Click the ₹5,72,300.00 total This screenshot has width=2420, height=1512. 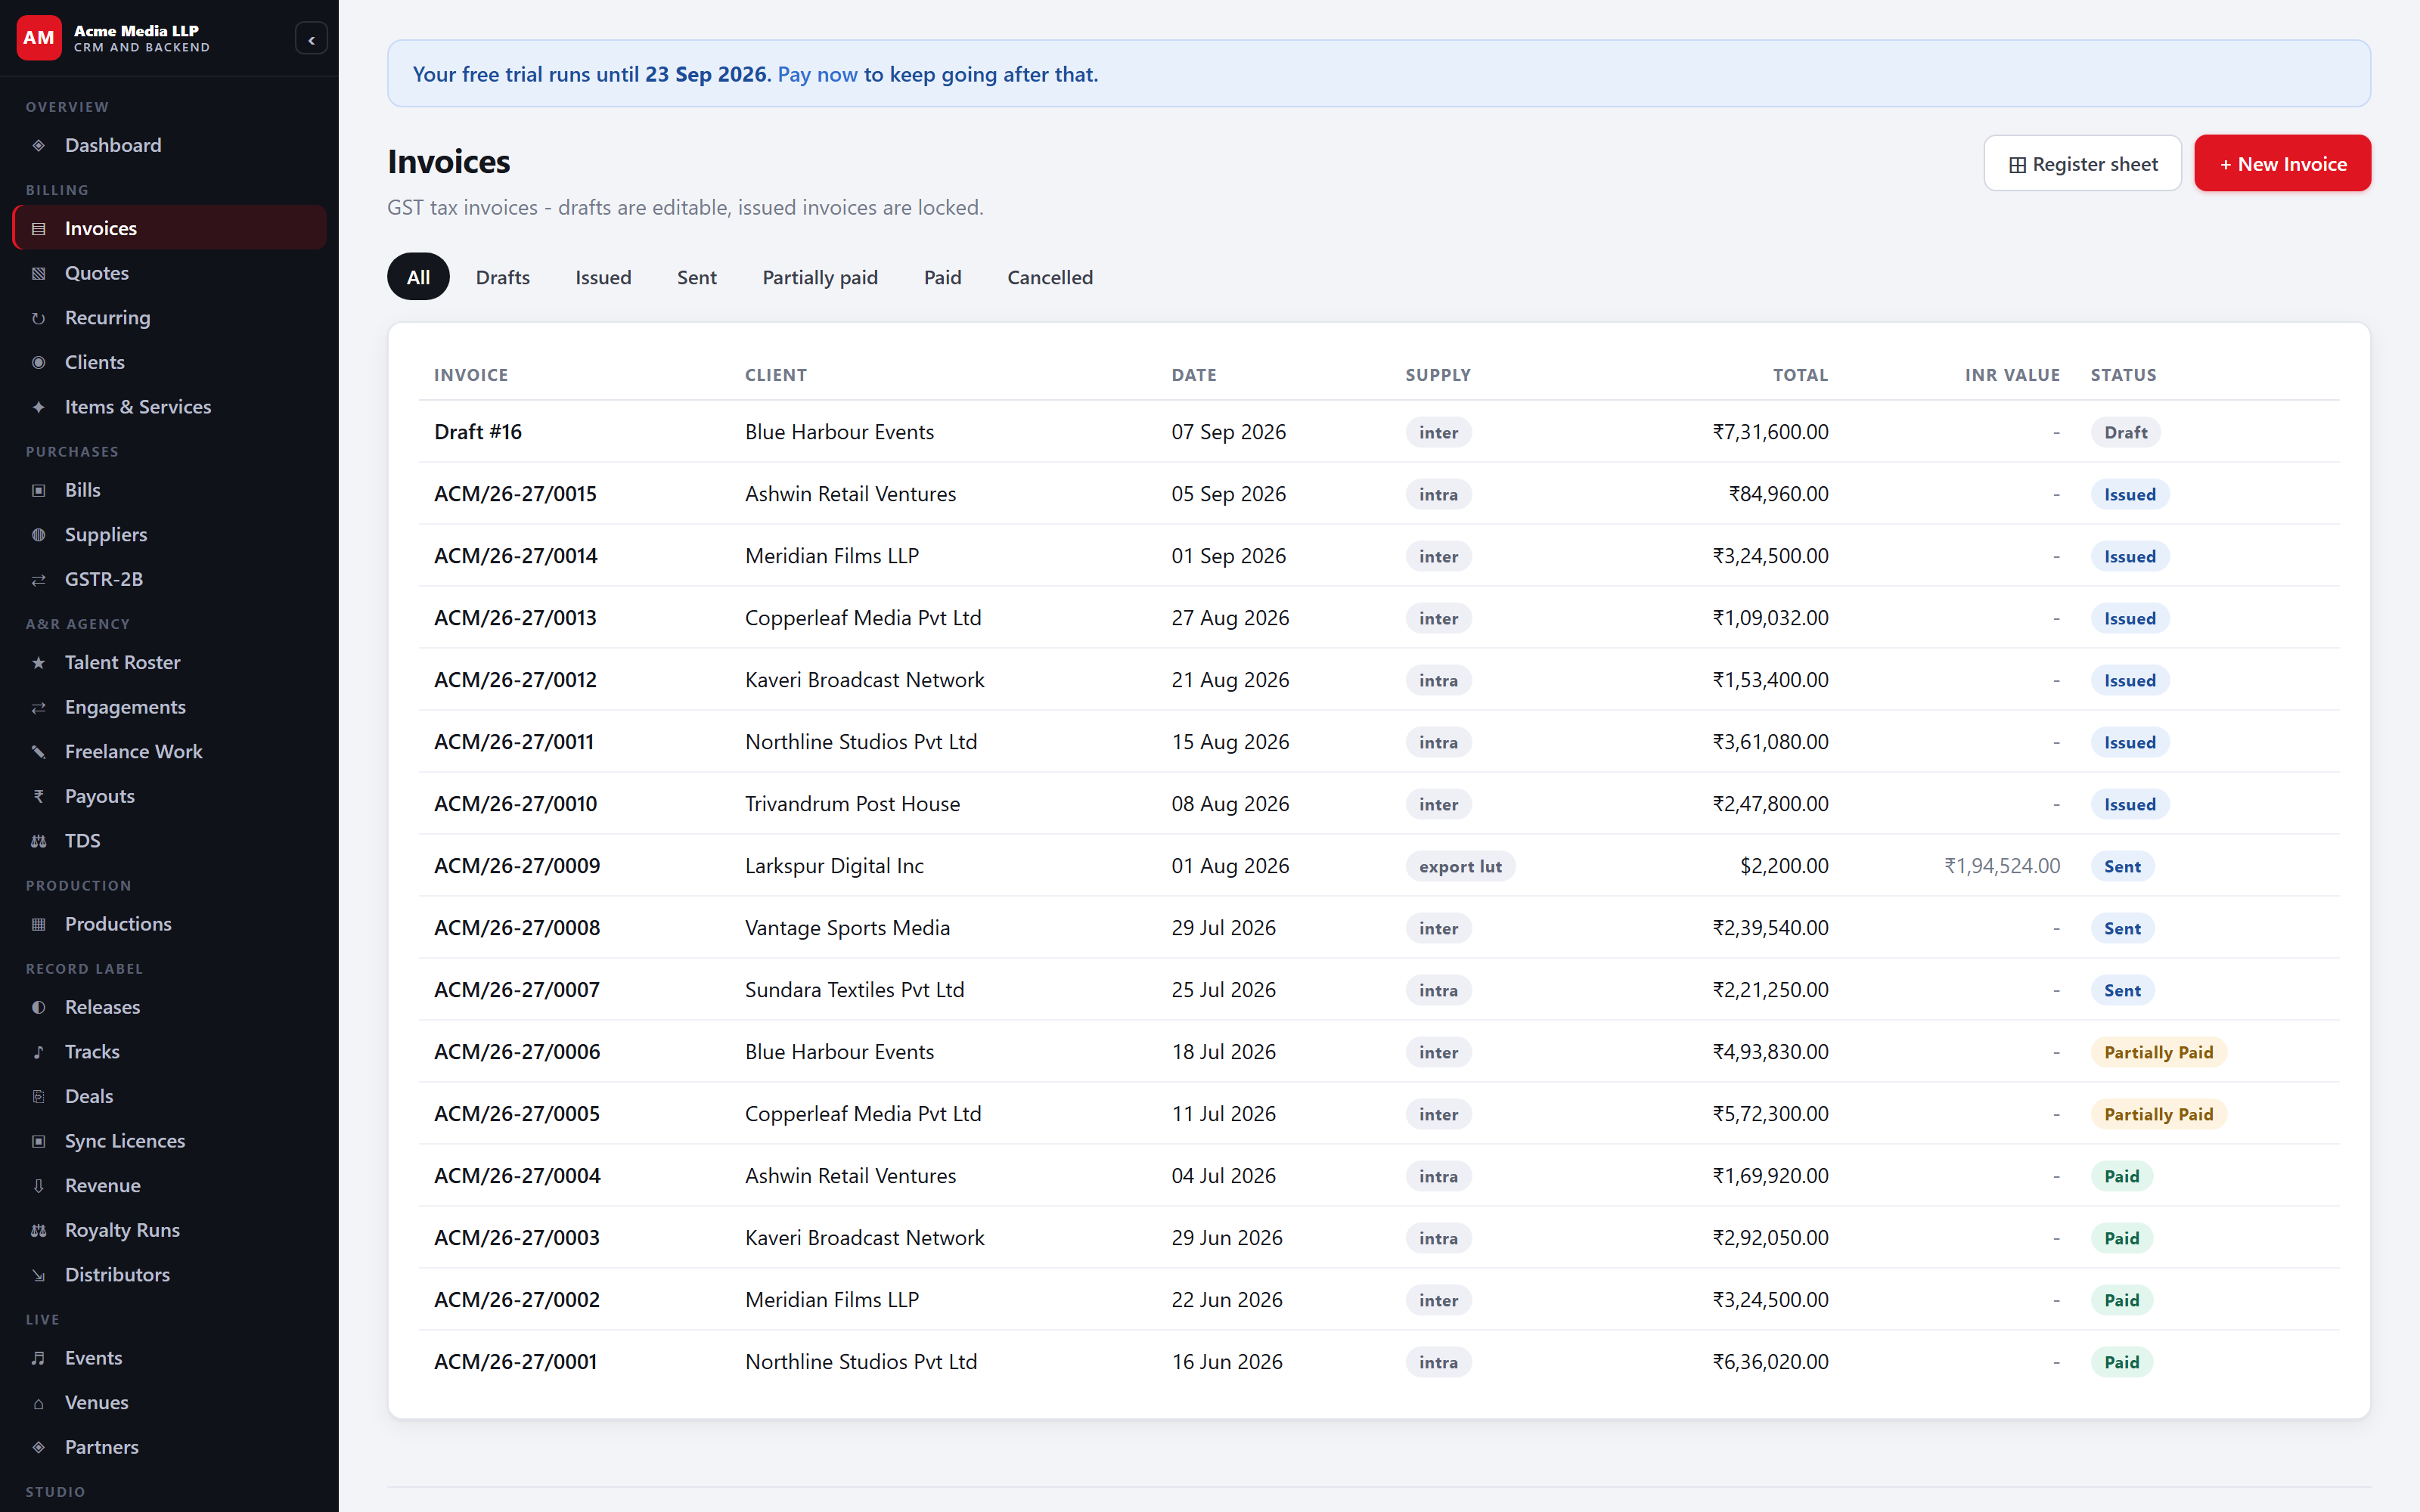(1770, 1114)
